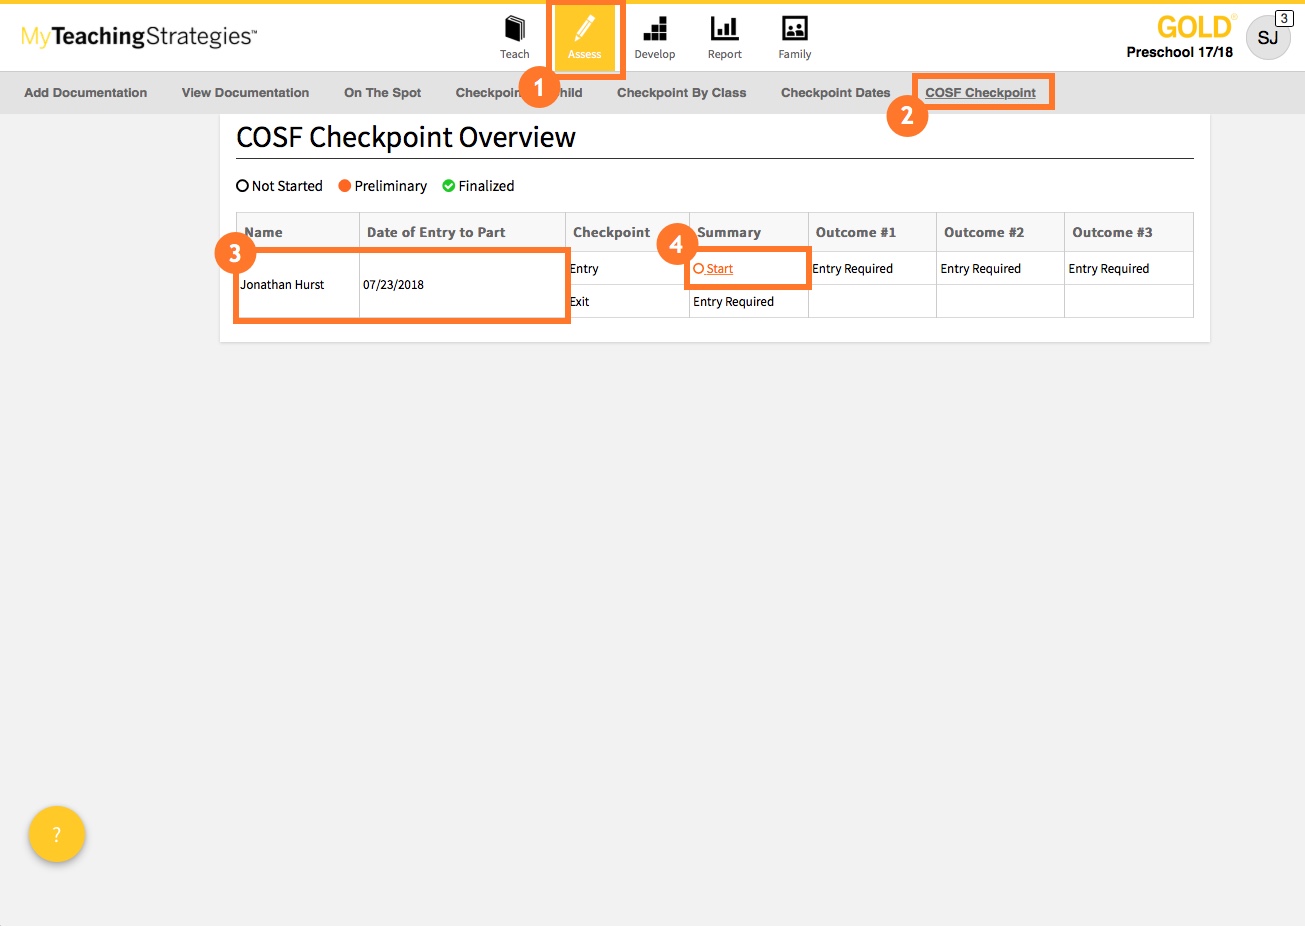This screenshot has width=1305, height=926.
Task: Click the 07/23/2018 entry date cell
Action: [x=394, y=285]
